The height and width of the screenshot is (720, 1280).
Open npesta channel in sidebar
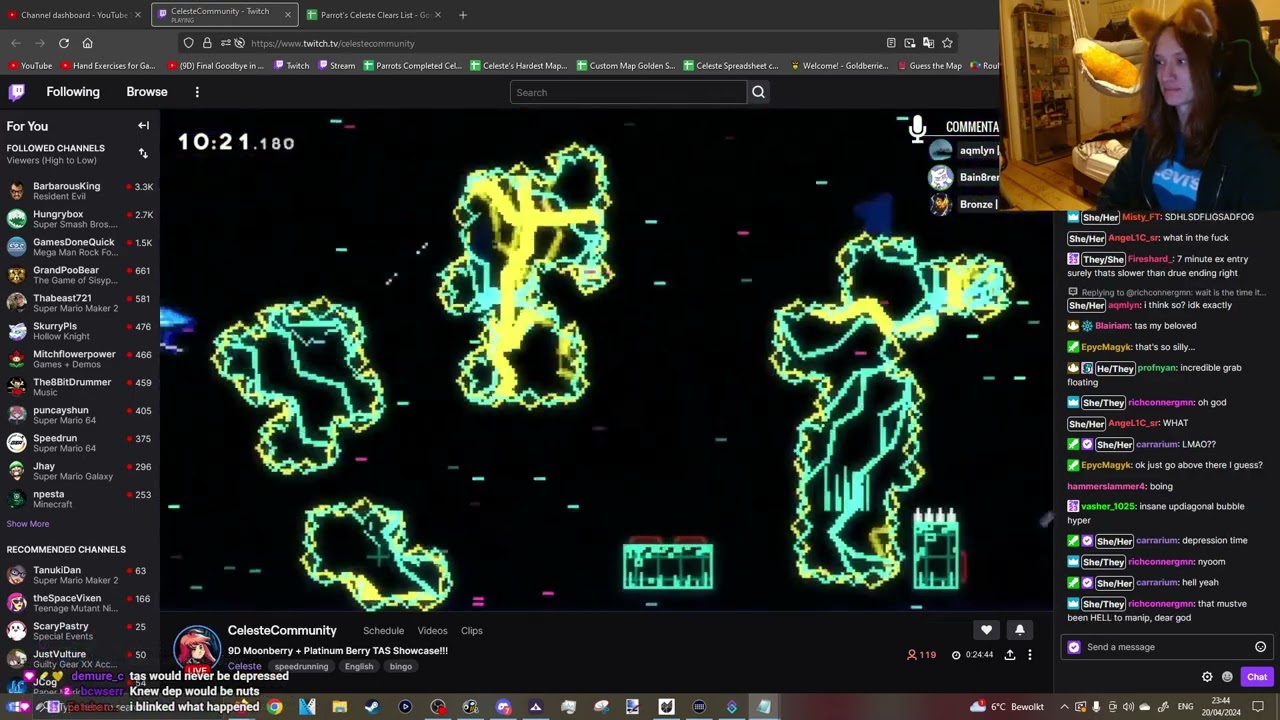80,498
